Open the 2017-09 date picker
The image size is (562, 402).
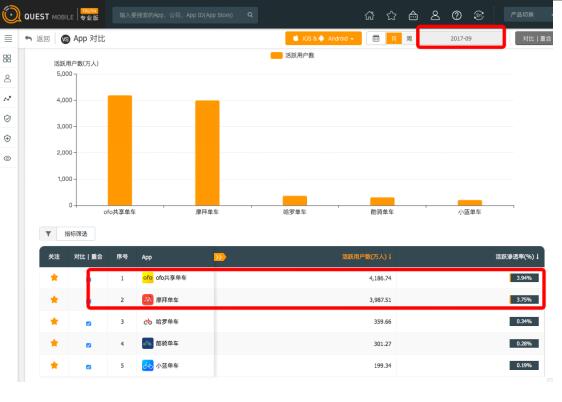click(x=461, y=38)
